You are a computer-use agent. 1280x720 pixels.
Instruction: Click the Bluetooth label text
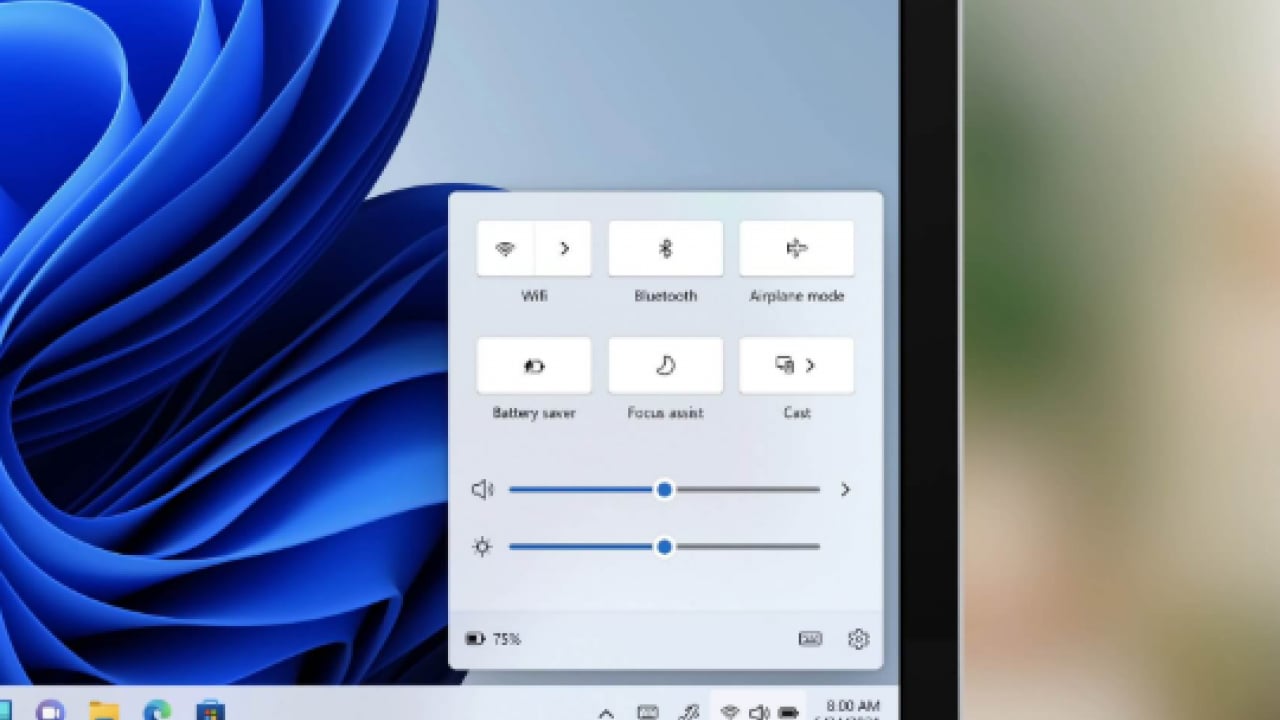(665, 296)
